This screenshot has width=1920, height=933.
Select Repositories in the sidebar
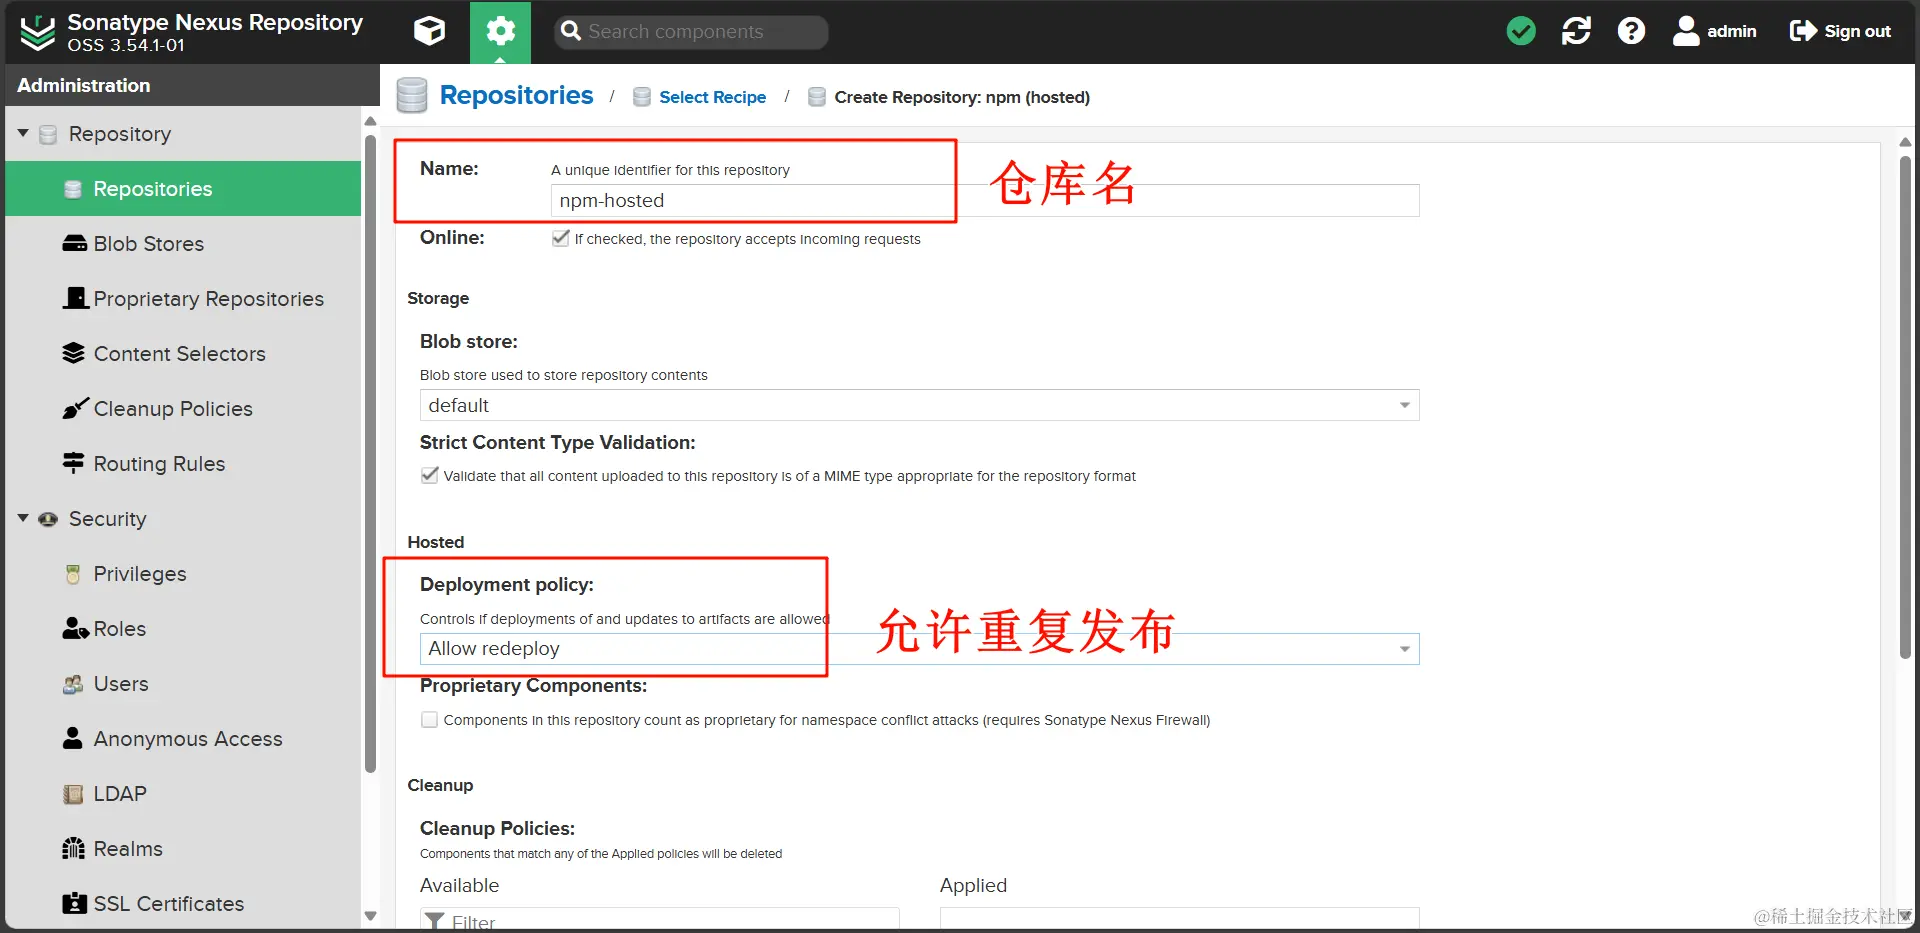[183, 189]
